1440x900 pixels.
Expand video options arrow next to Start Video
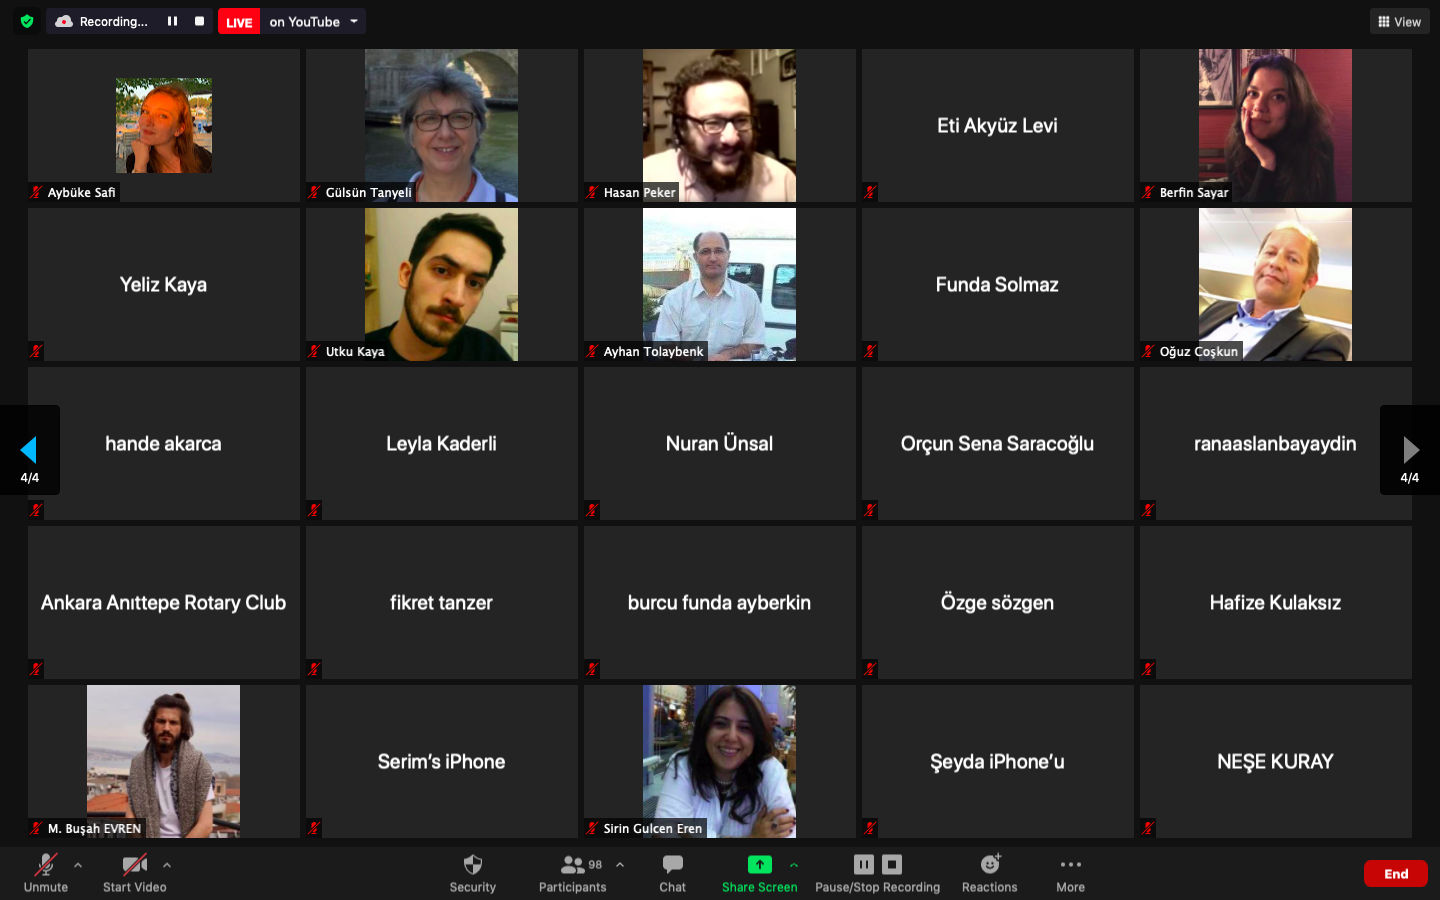click(x=167, y=865)
